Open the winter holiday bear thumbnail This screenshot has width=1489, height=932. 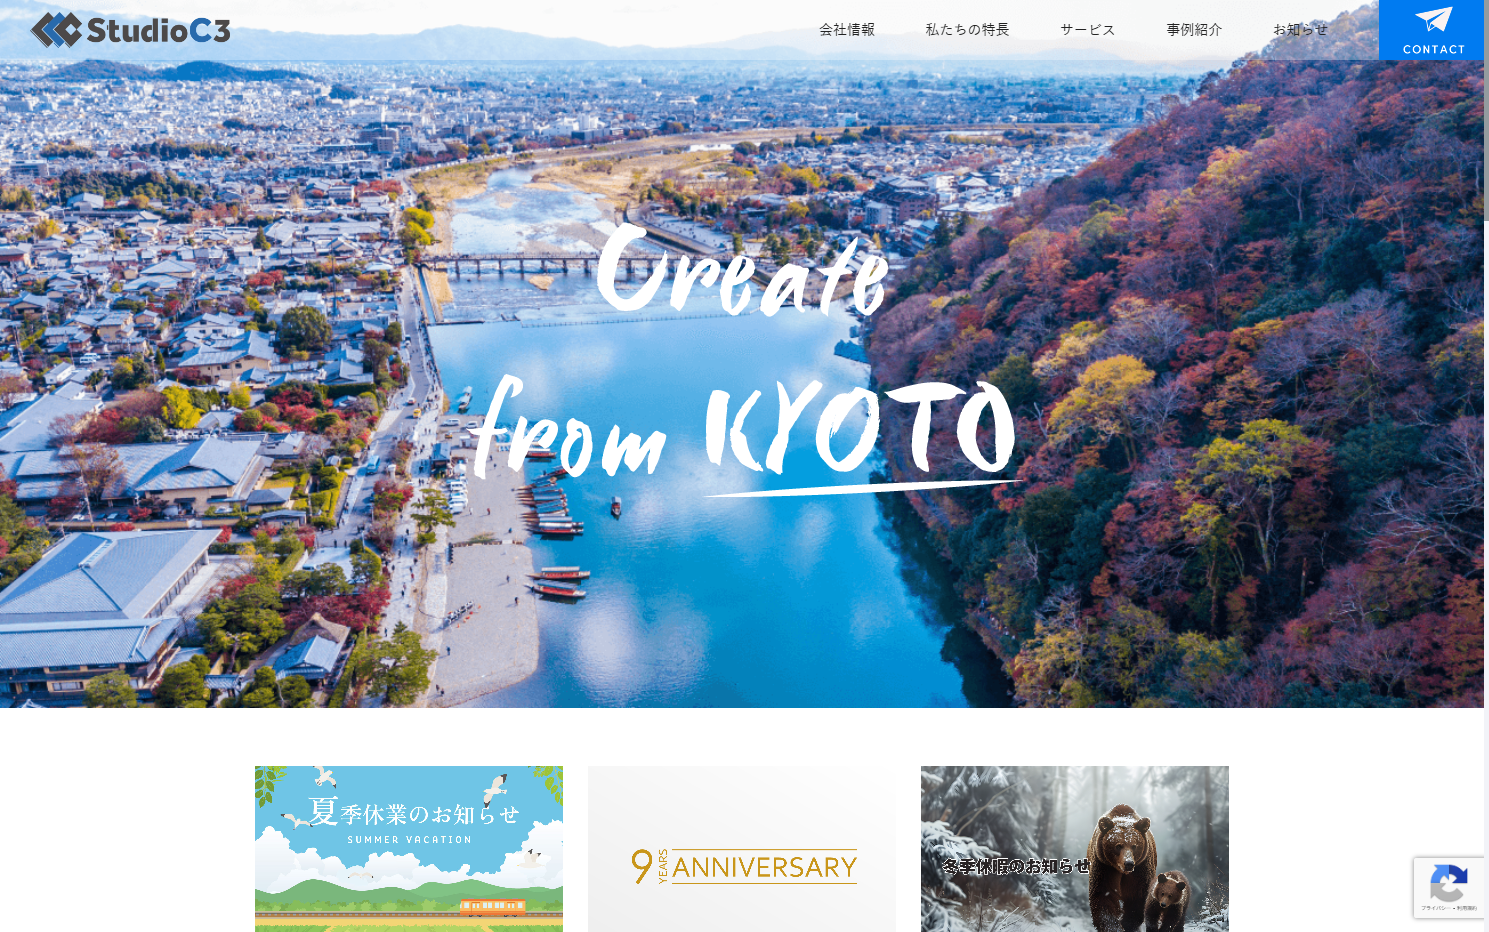click(1075, 849)
